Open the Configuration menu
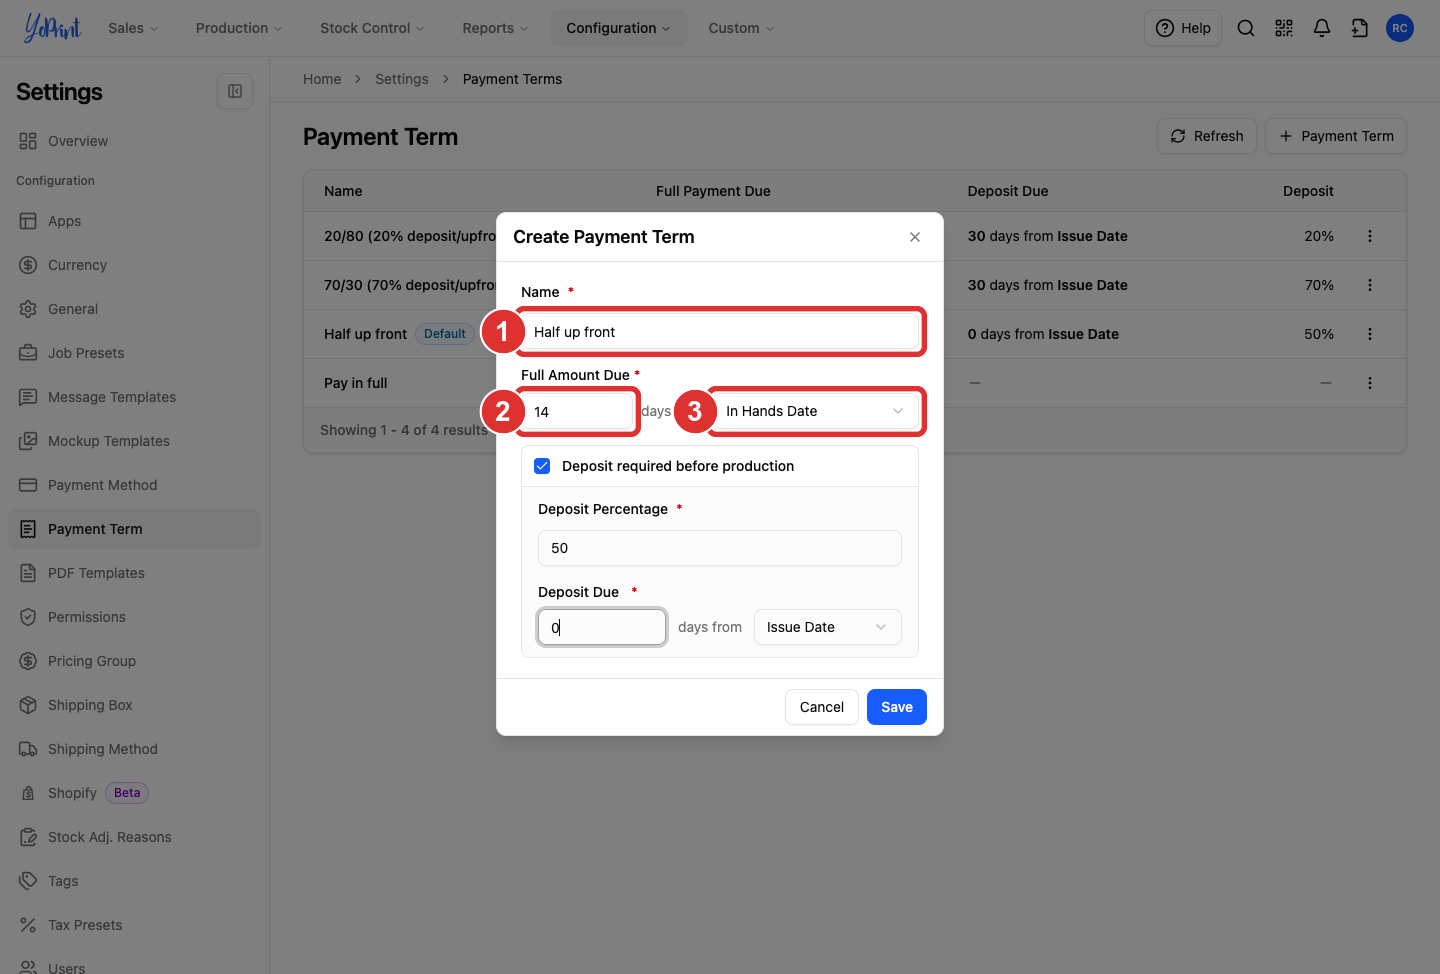Viewport: 1440px width, 974px height. pyautogui.click(x=618, y=28)
